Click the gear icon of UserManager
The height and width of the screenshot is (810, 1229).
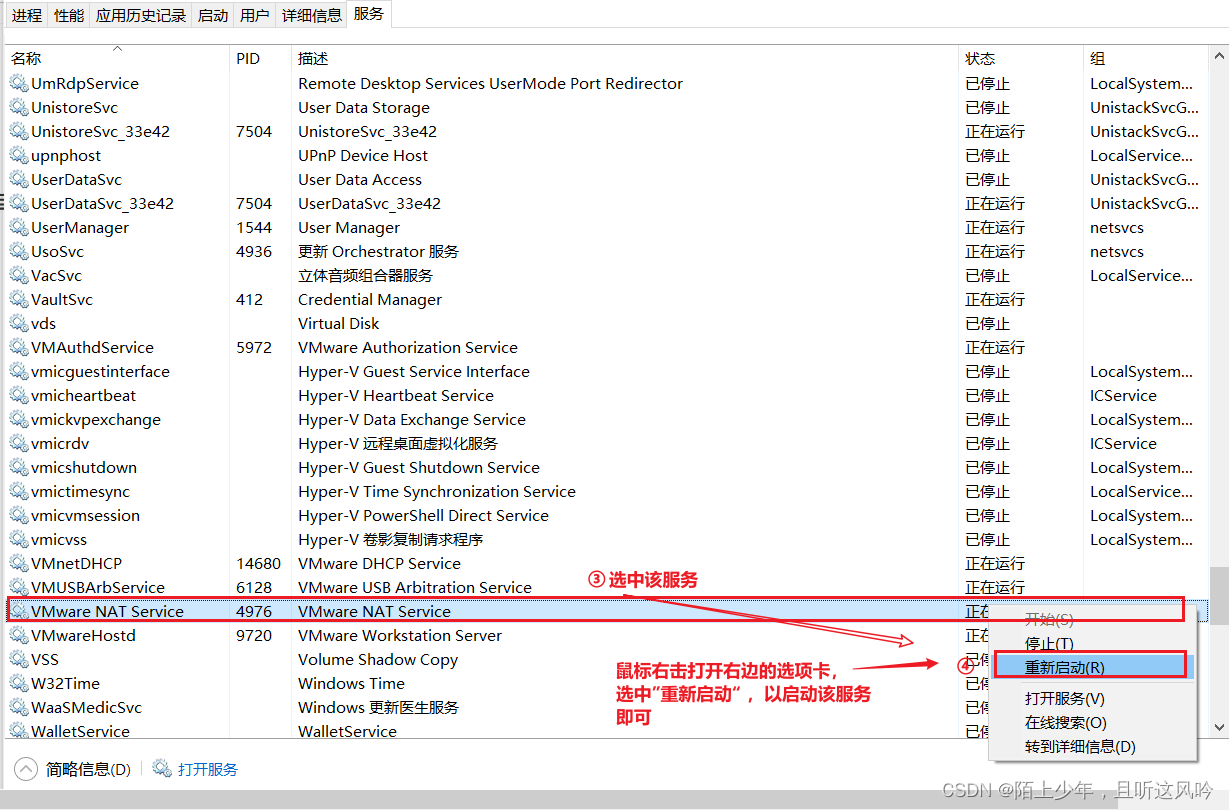coord(19,228)
